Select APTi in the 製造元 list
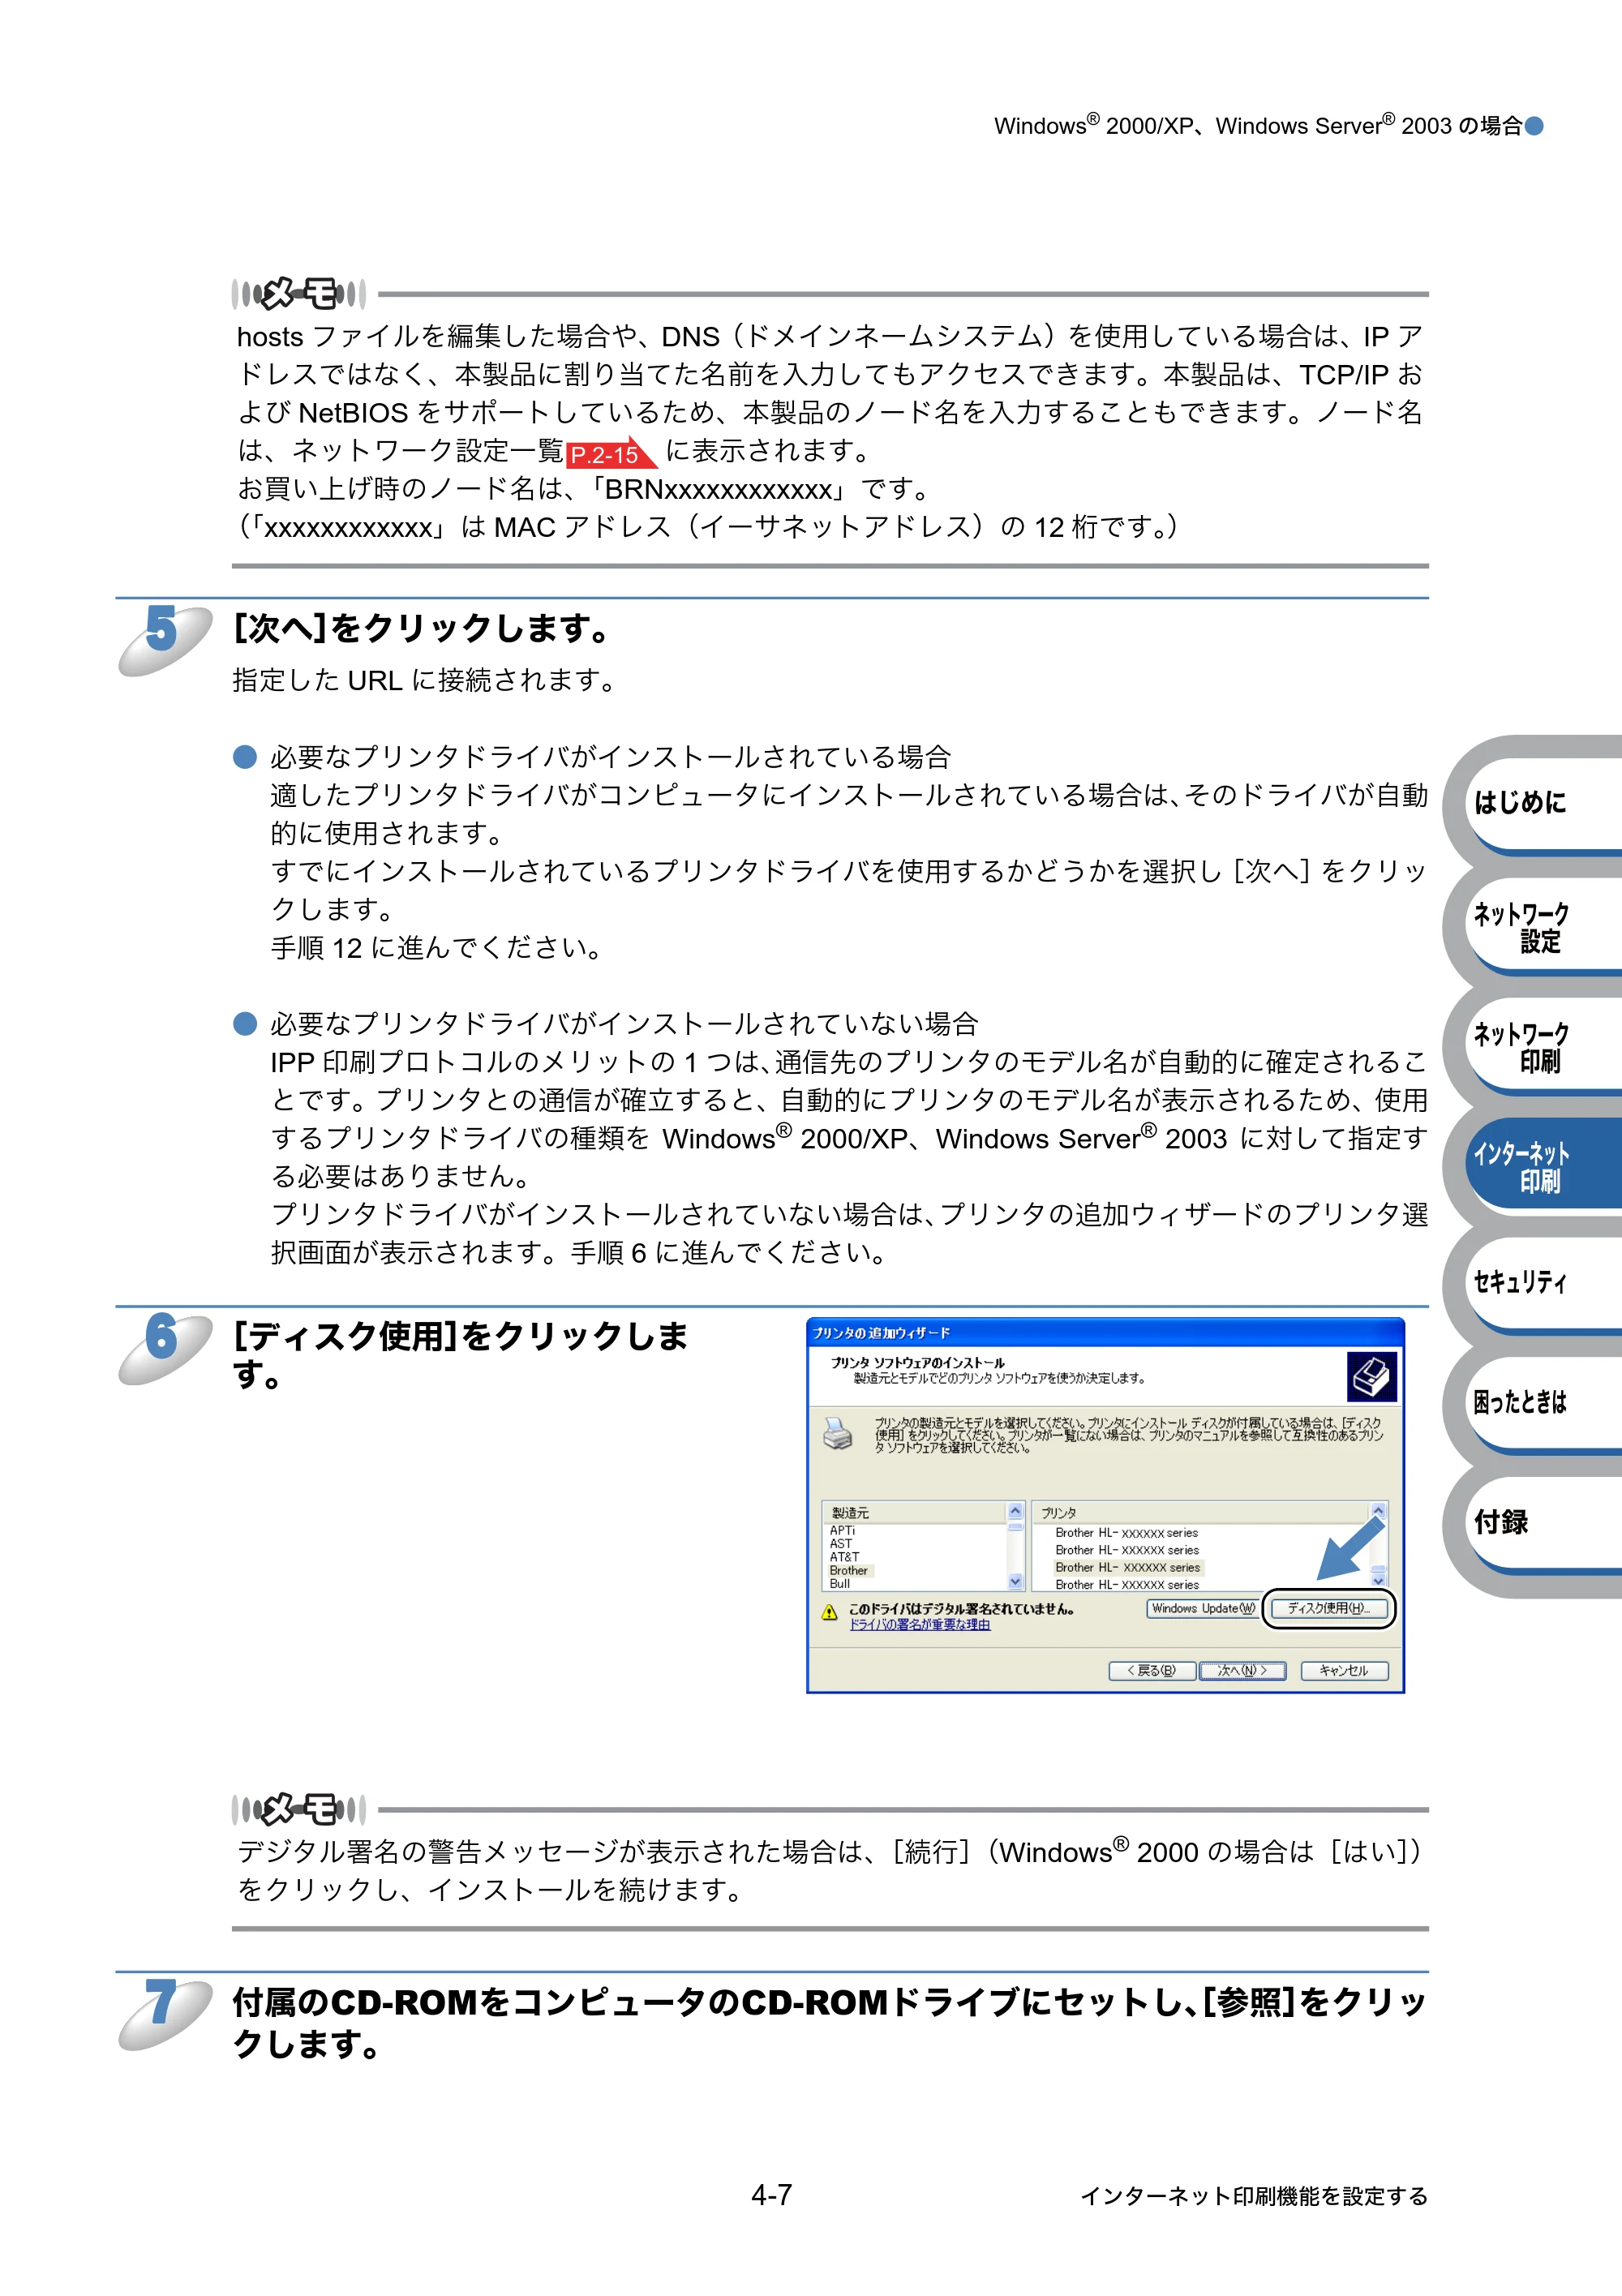Image resolution: width=1622 pixels, height=2296 pixels. 842,1530
